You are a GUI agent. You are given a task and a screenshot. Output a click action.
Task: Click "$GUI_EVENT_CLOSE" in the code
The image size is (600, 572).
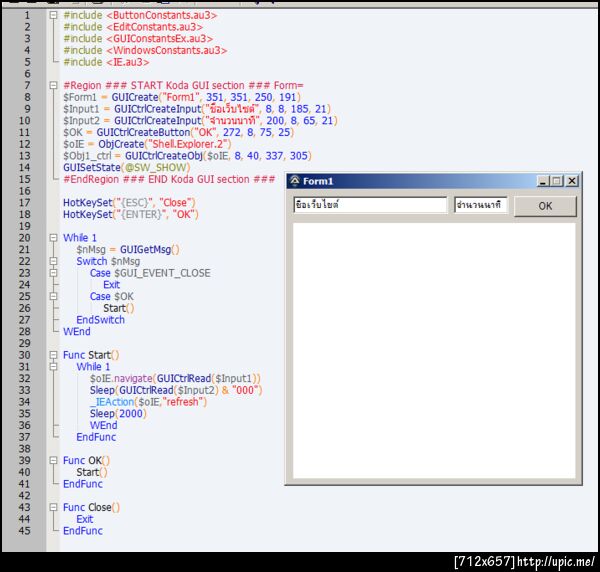(162, 273)
